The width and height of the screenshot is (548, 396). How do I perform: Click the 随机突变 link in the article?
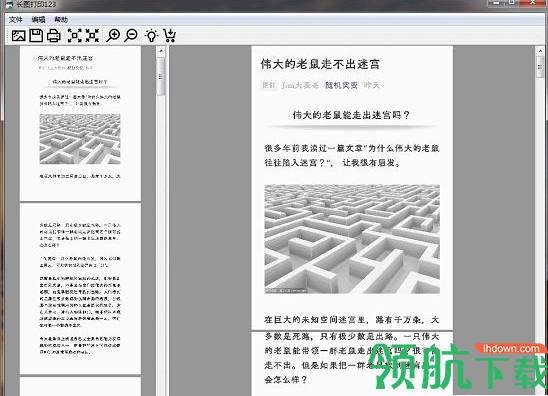pyautogui.click(x=341, y=85)
